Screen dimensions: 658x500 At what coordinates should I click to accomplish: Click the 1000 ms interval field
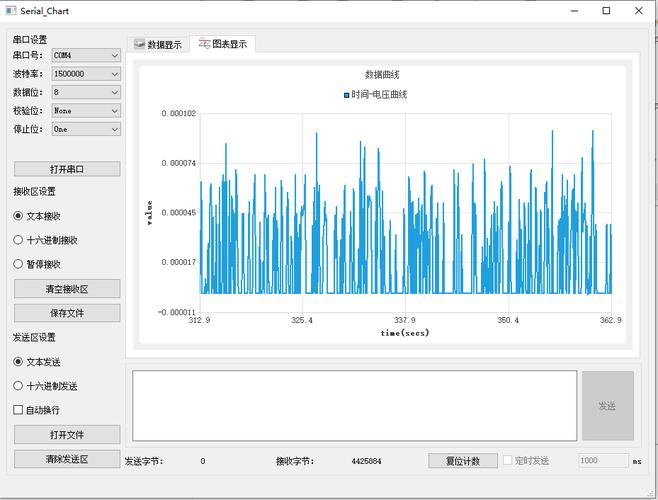pyautogui.click(x=603, y=461)
